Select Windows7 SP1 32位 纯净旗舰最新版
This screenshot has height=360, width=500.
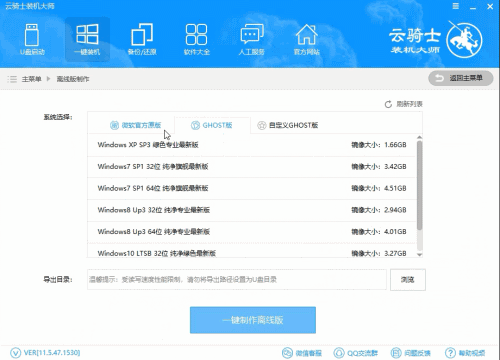(252, 166)
